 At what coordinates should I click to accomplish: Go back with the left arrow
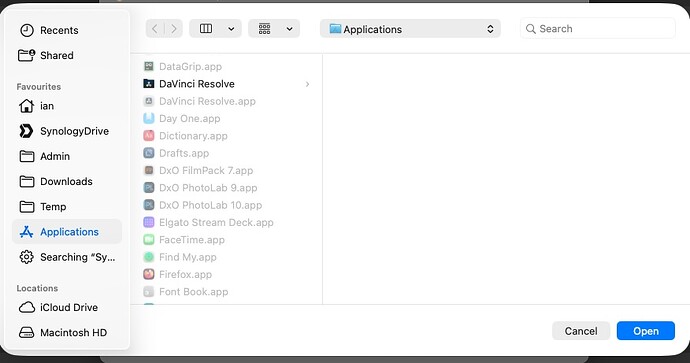tap(154, 29)
